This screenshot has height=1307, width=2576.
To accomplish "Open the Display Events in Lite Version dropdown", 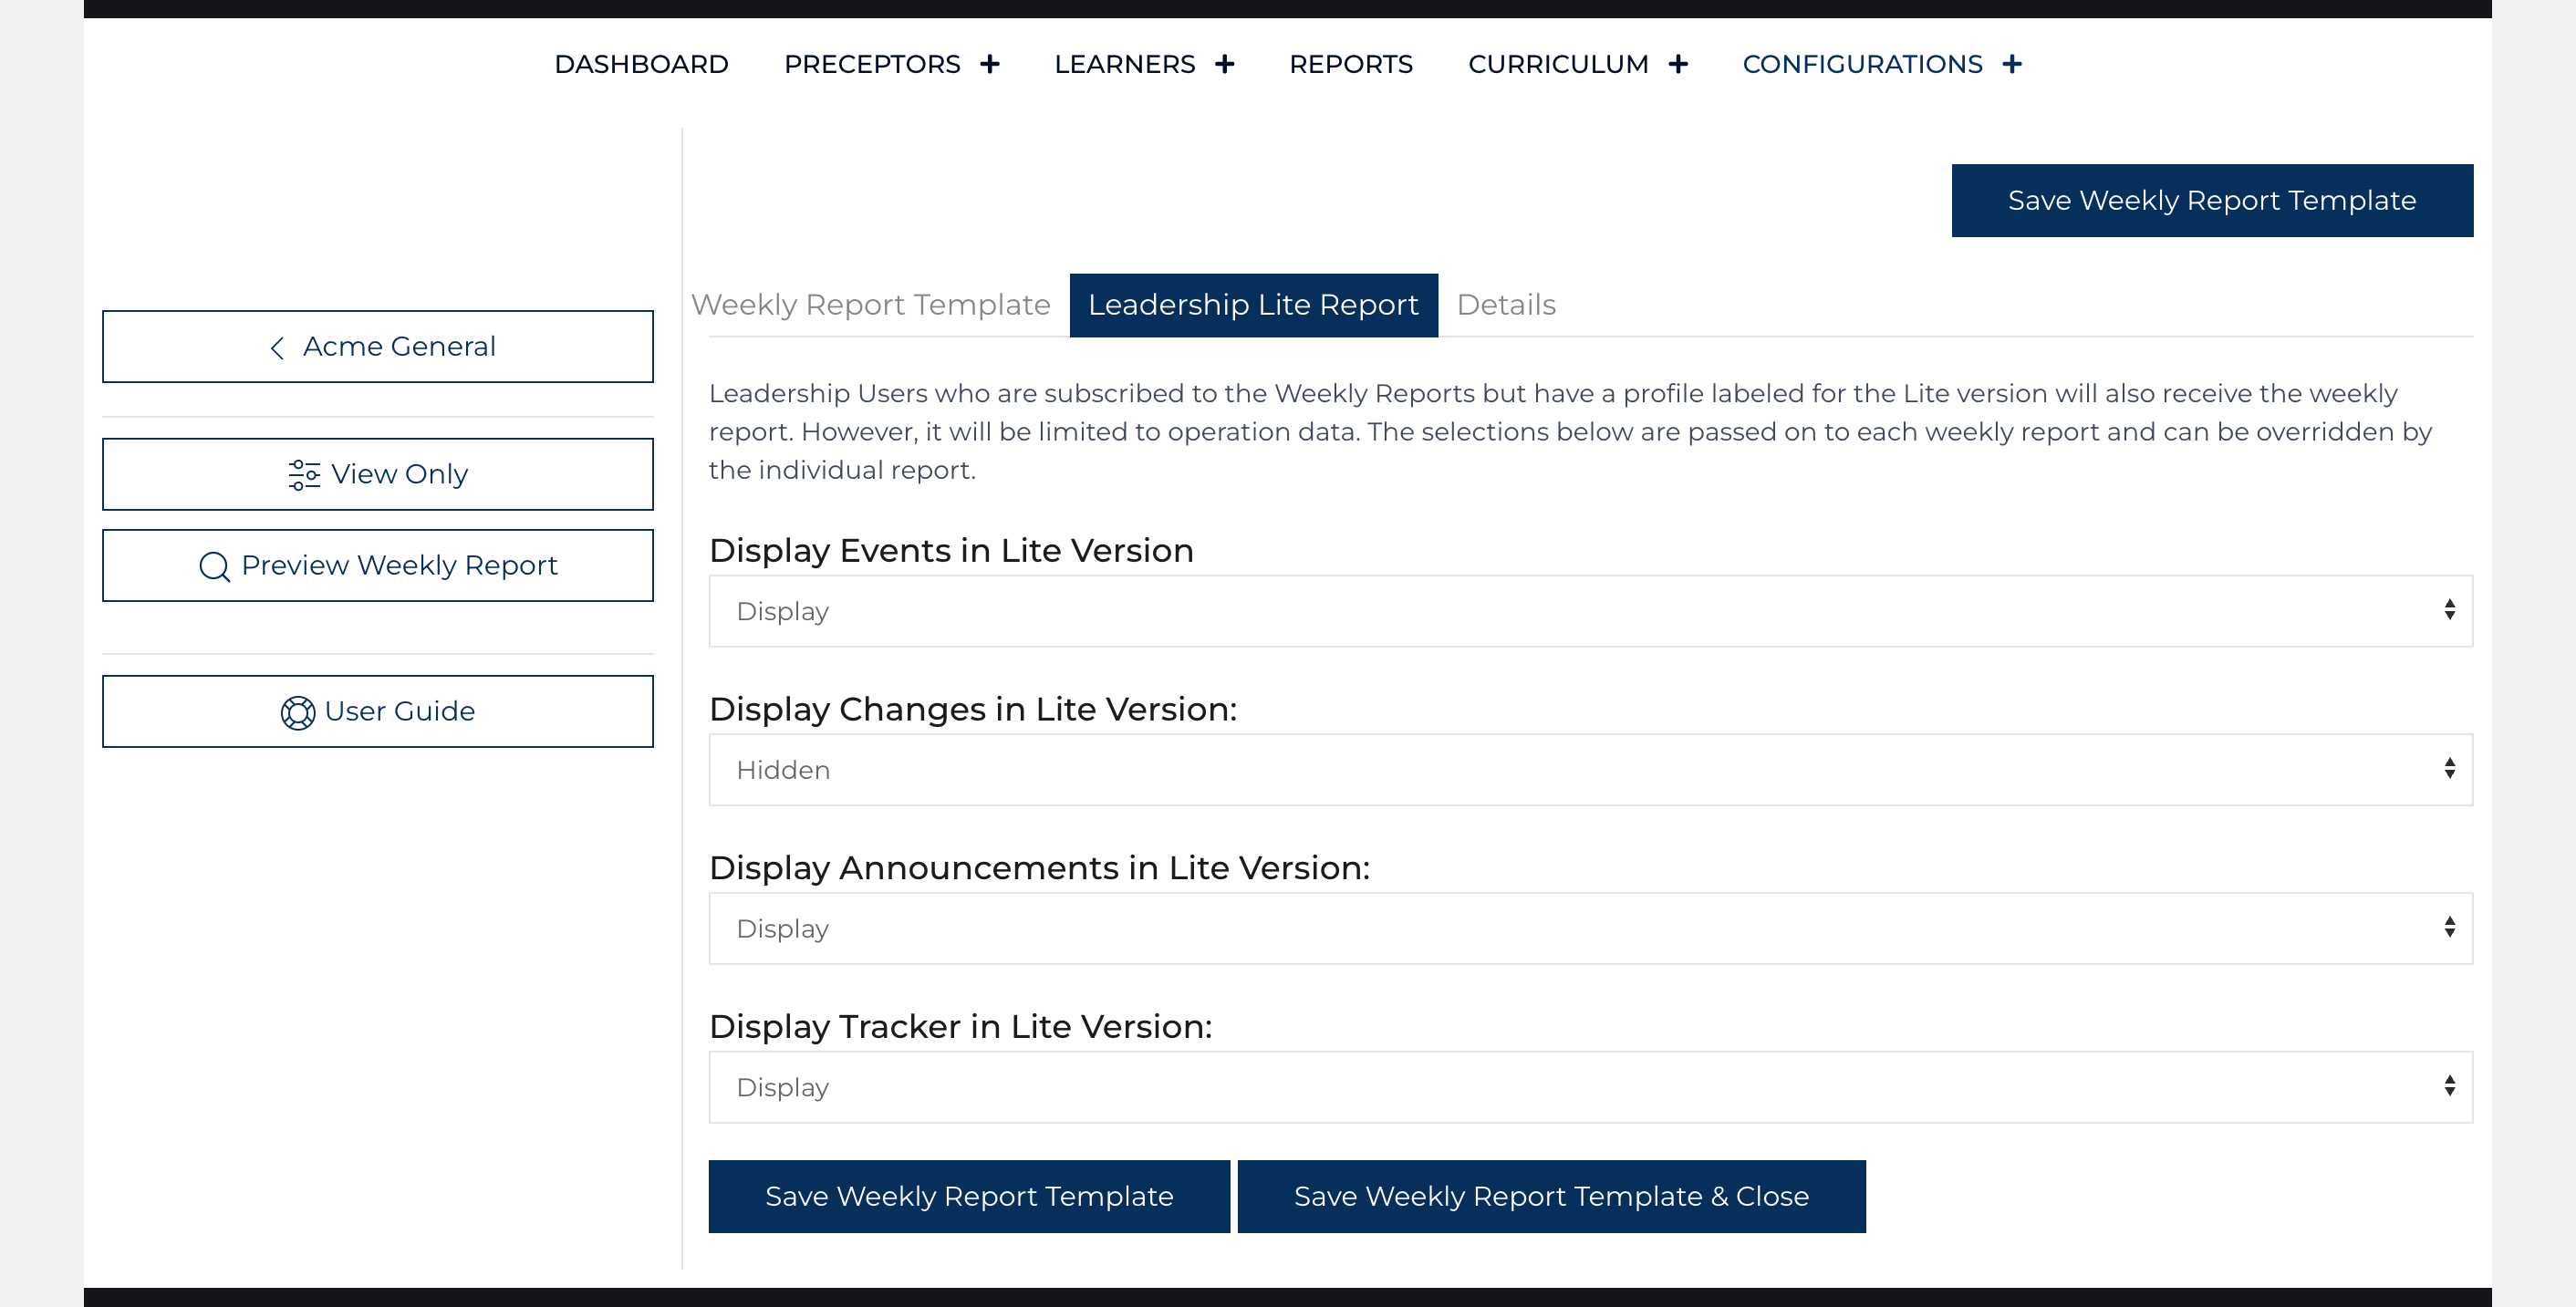I will (1590, 611).
